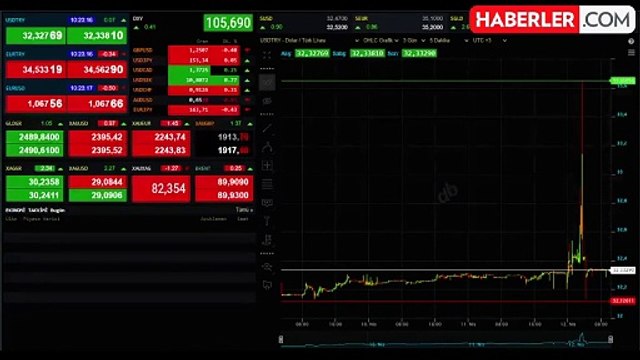Click the tile value 29,0844

pyautogui.click(x=98, y=182)
